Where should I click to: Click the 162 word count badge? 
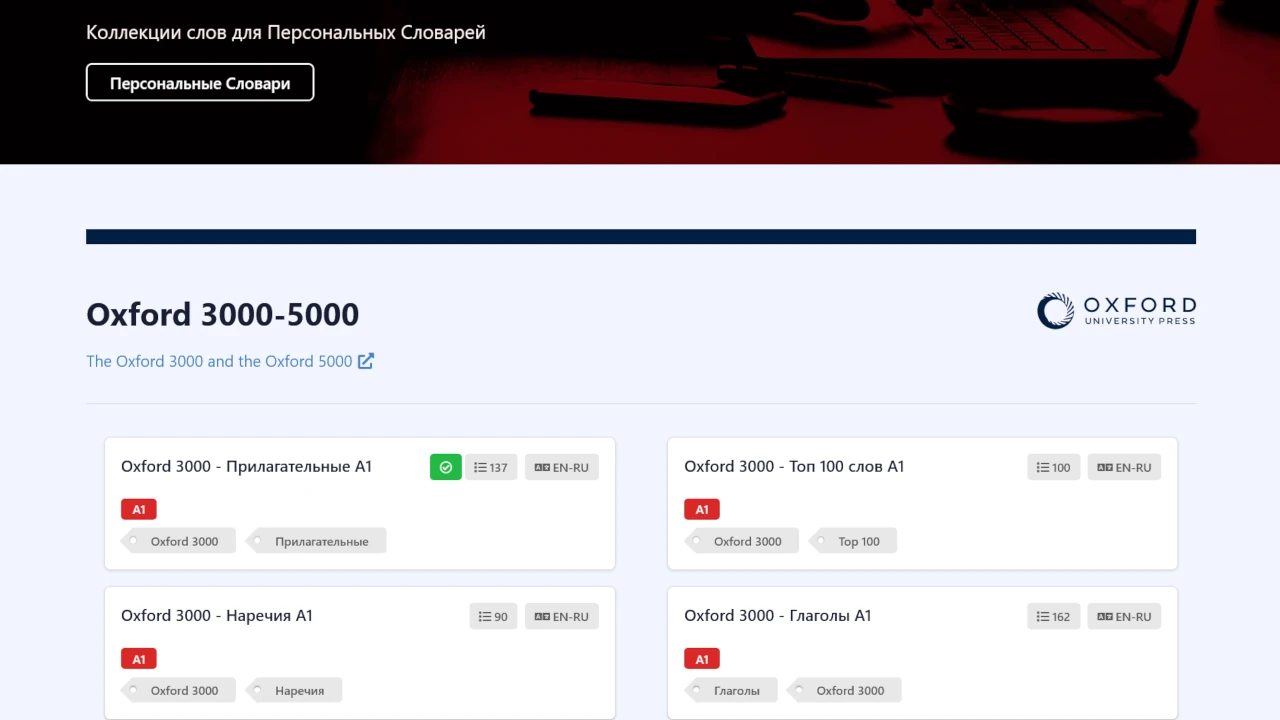click(x=1054, y=616)
